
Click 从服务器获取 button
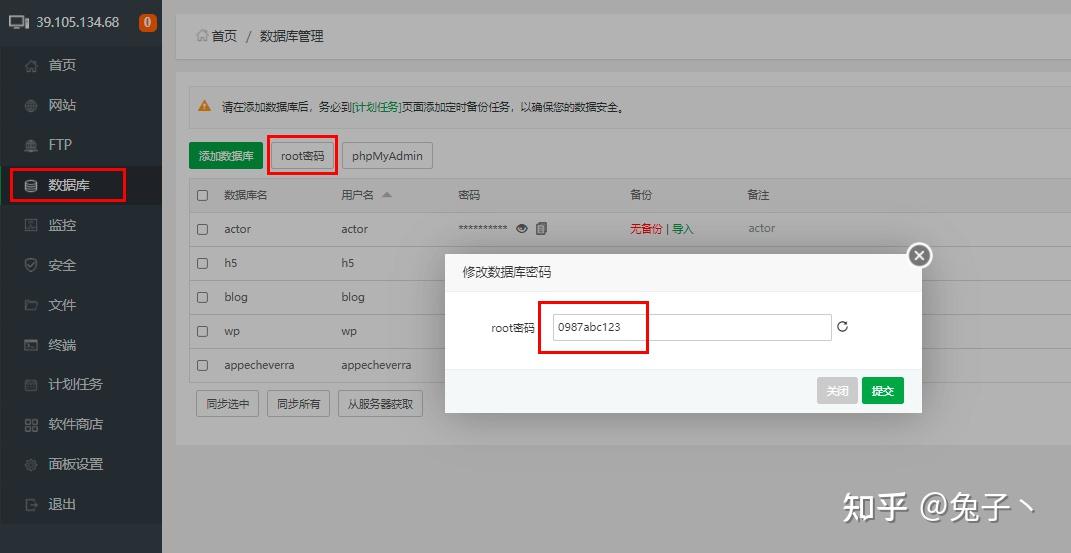coord(380,403)
